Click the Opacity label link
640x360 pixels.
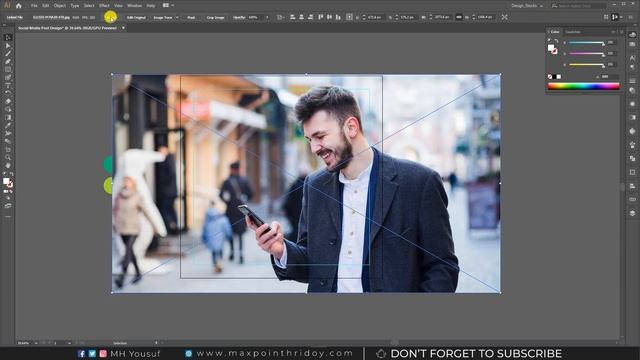pos(239,18)
